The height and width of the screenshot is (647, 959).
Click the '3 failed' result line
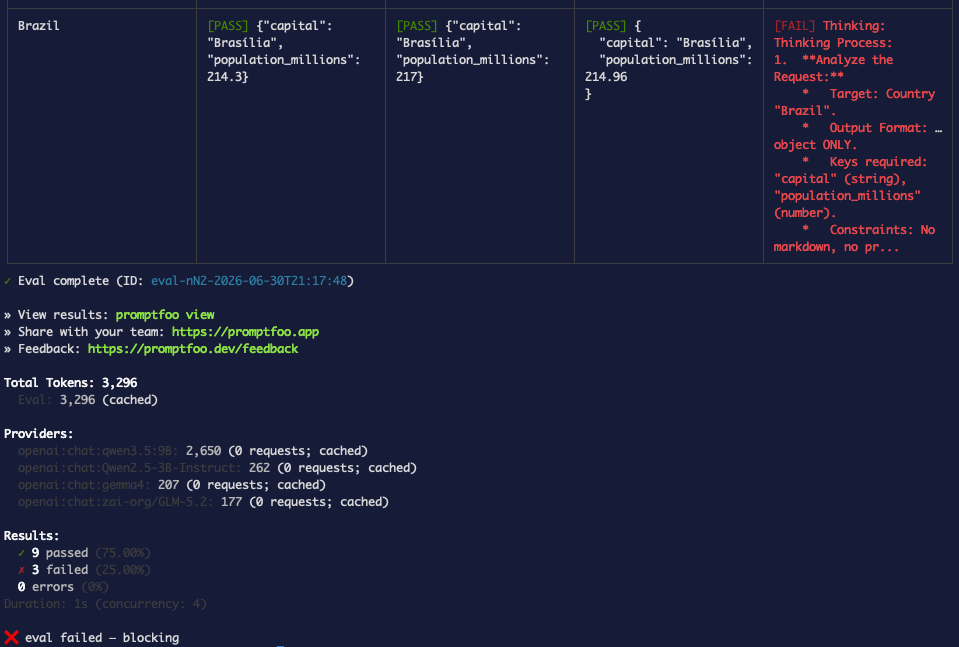click(x=84, y=570)
